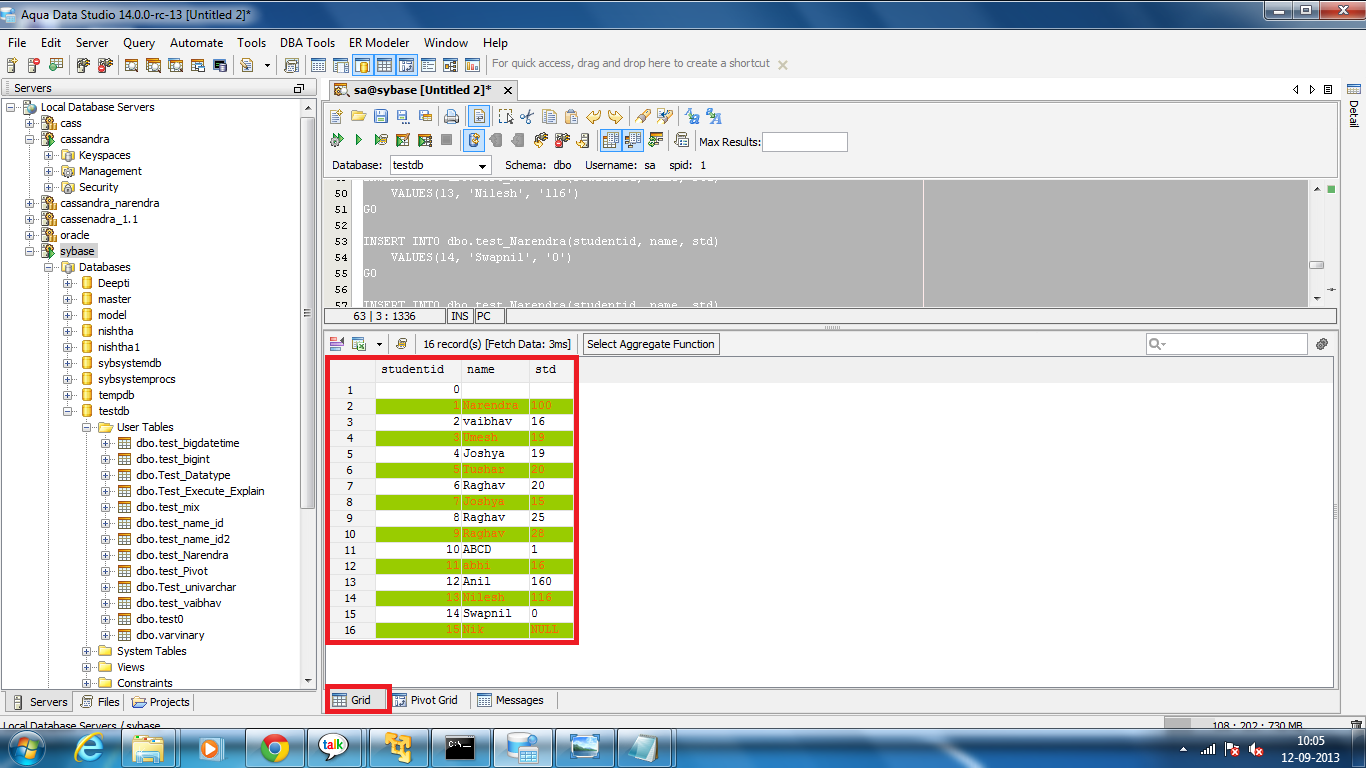This screenshot has height=768, width=1366.
Task: Expand the oracle server node
Action: pyautogui.click(x=30, y=235)
